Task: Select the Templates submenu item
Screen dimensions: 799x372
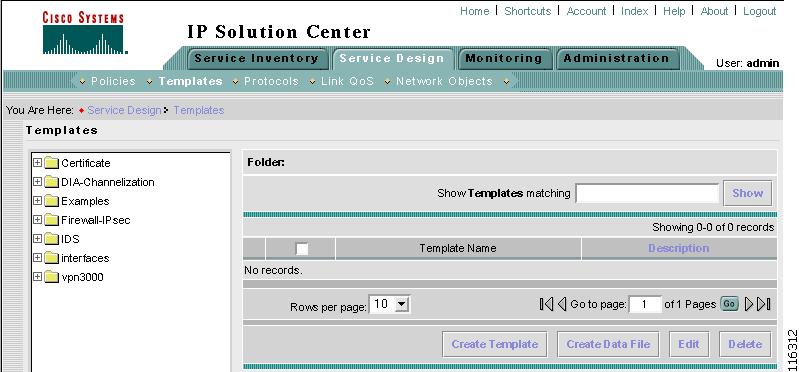Action: coord(191,82)
